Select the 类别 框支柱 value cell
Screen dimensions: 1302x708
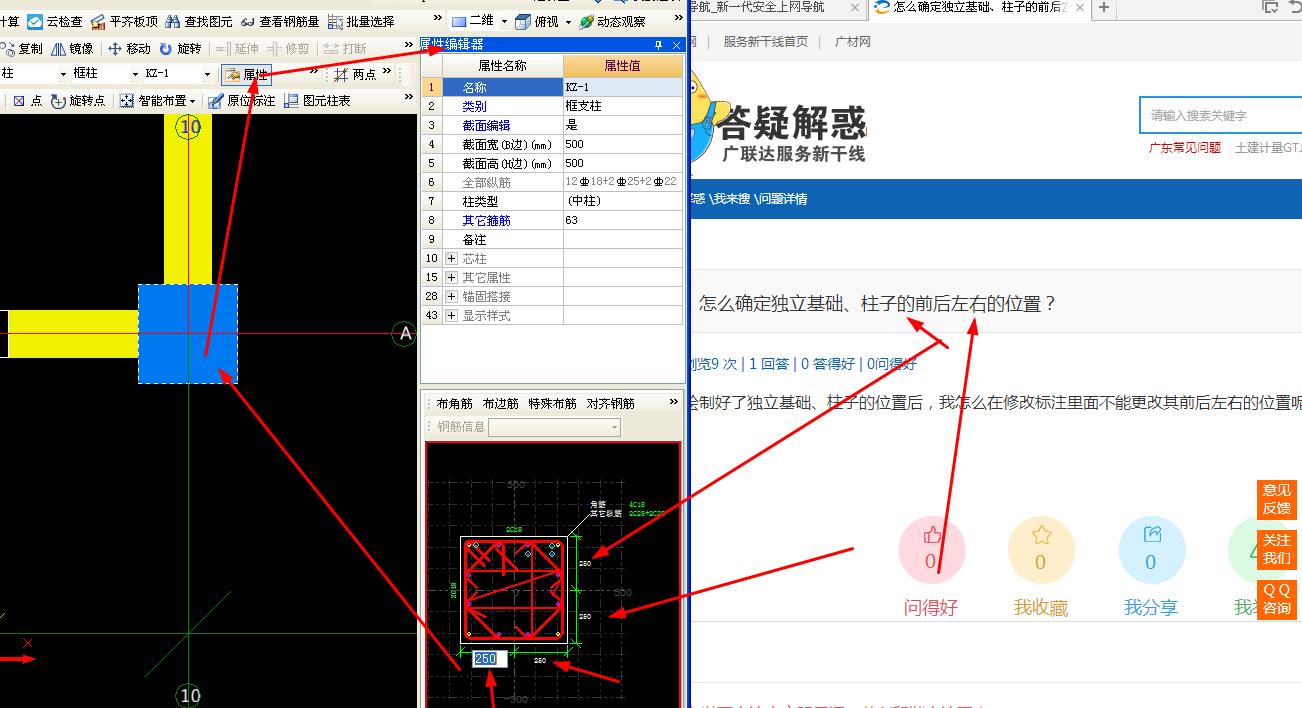pos(623,106)
